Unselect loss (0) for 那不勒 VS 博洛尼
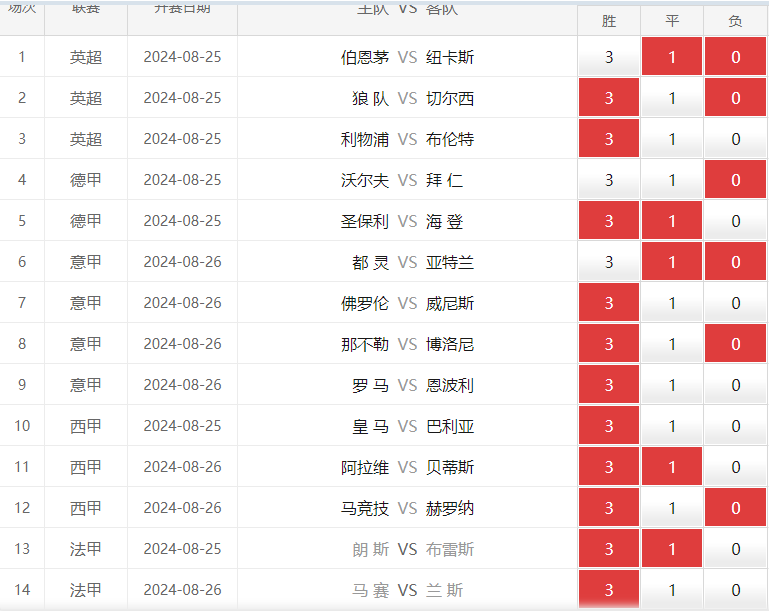Viewport: 769px width, 612px height. 735,344
